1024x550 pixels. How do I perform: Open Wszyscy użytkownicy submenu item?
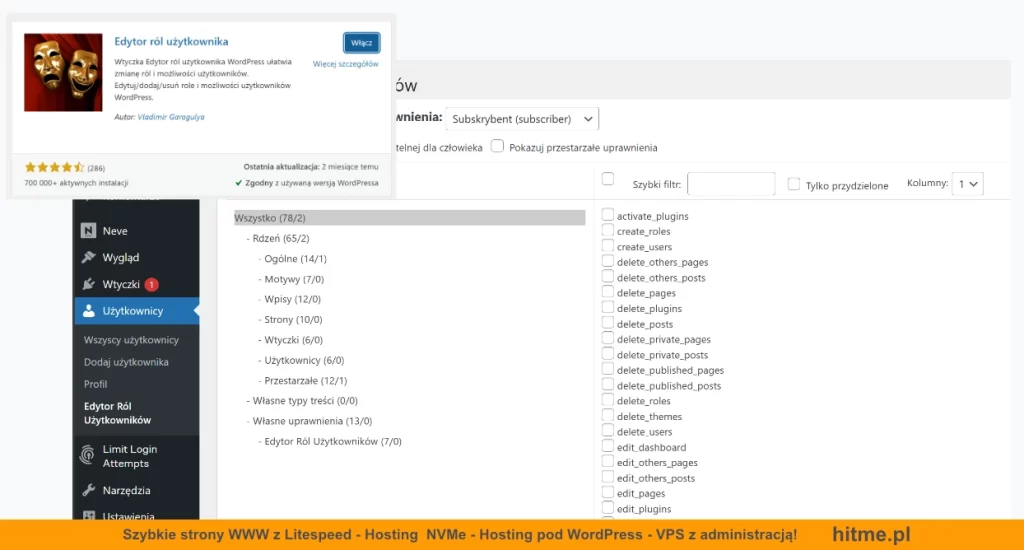pyautogui.click(x=131, y=340)
